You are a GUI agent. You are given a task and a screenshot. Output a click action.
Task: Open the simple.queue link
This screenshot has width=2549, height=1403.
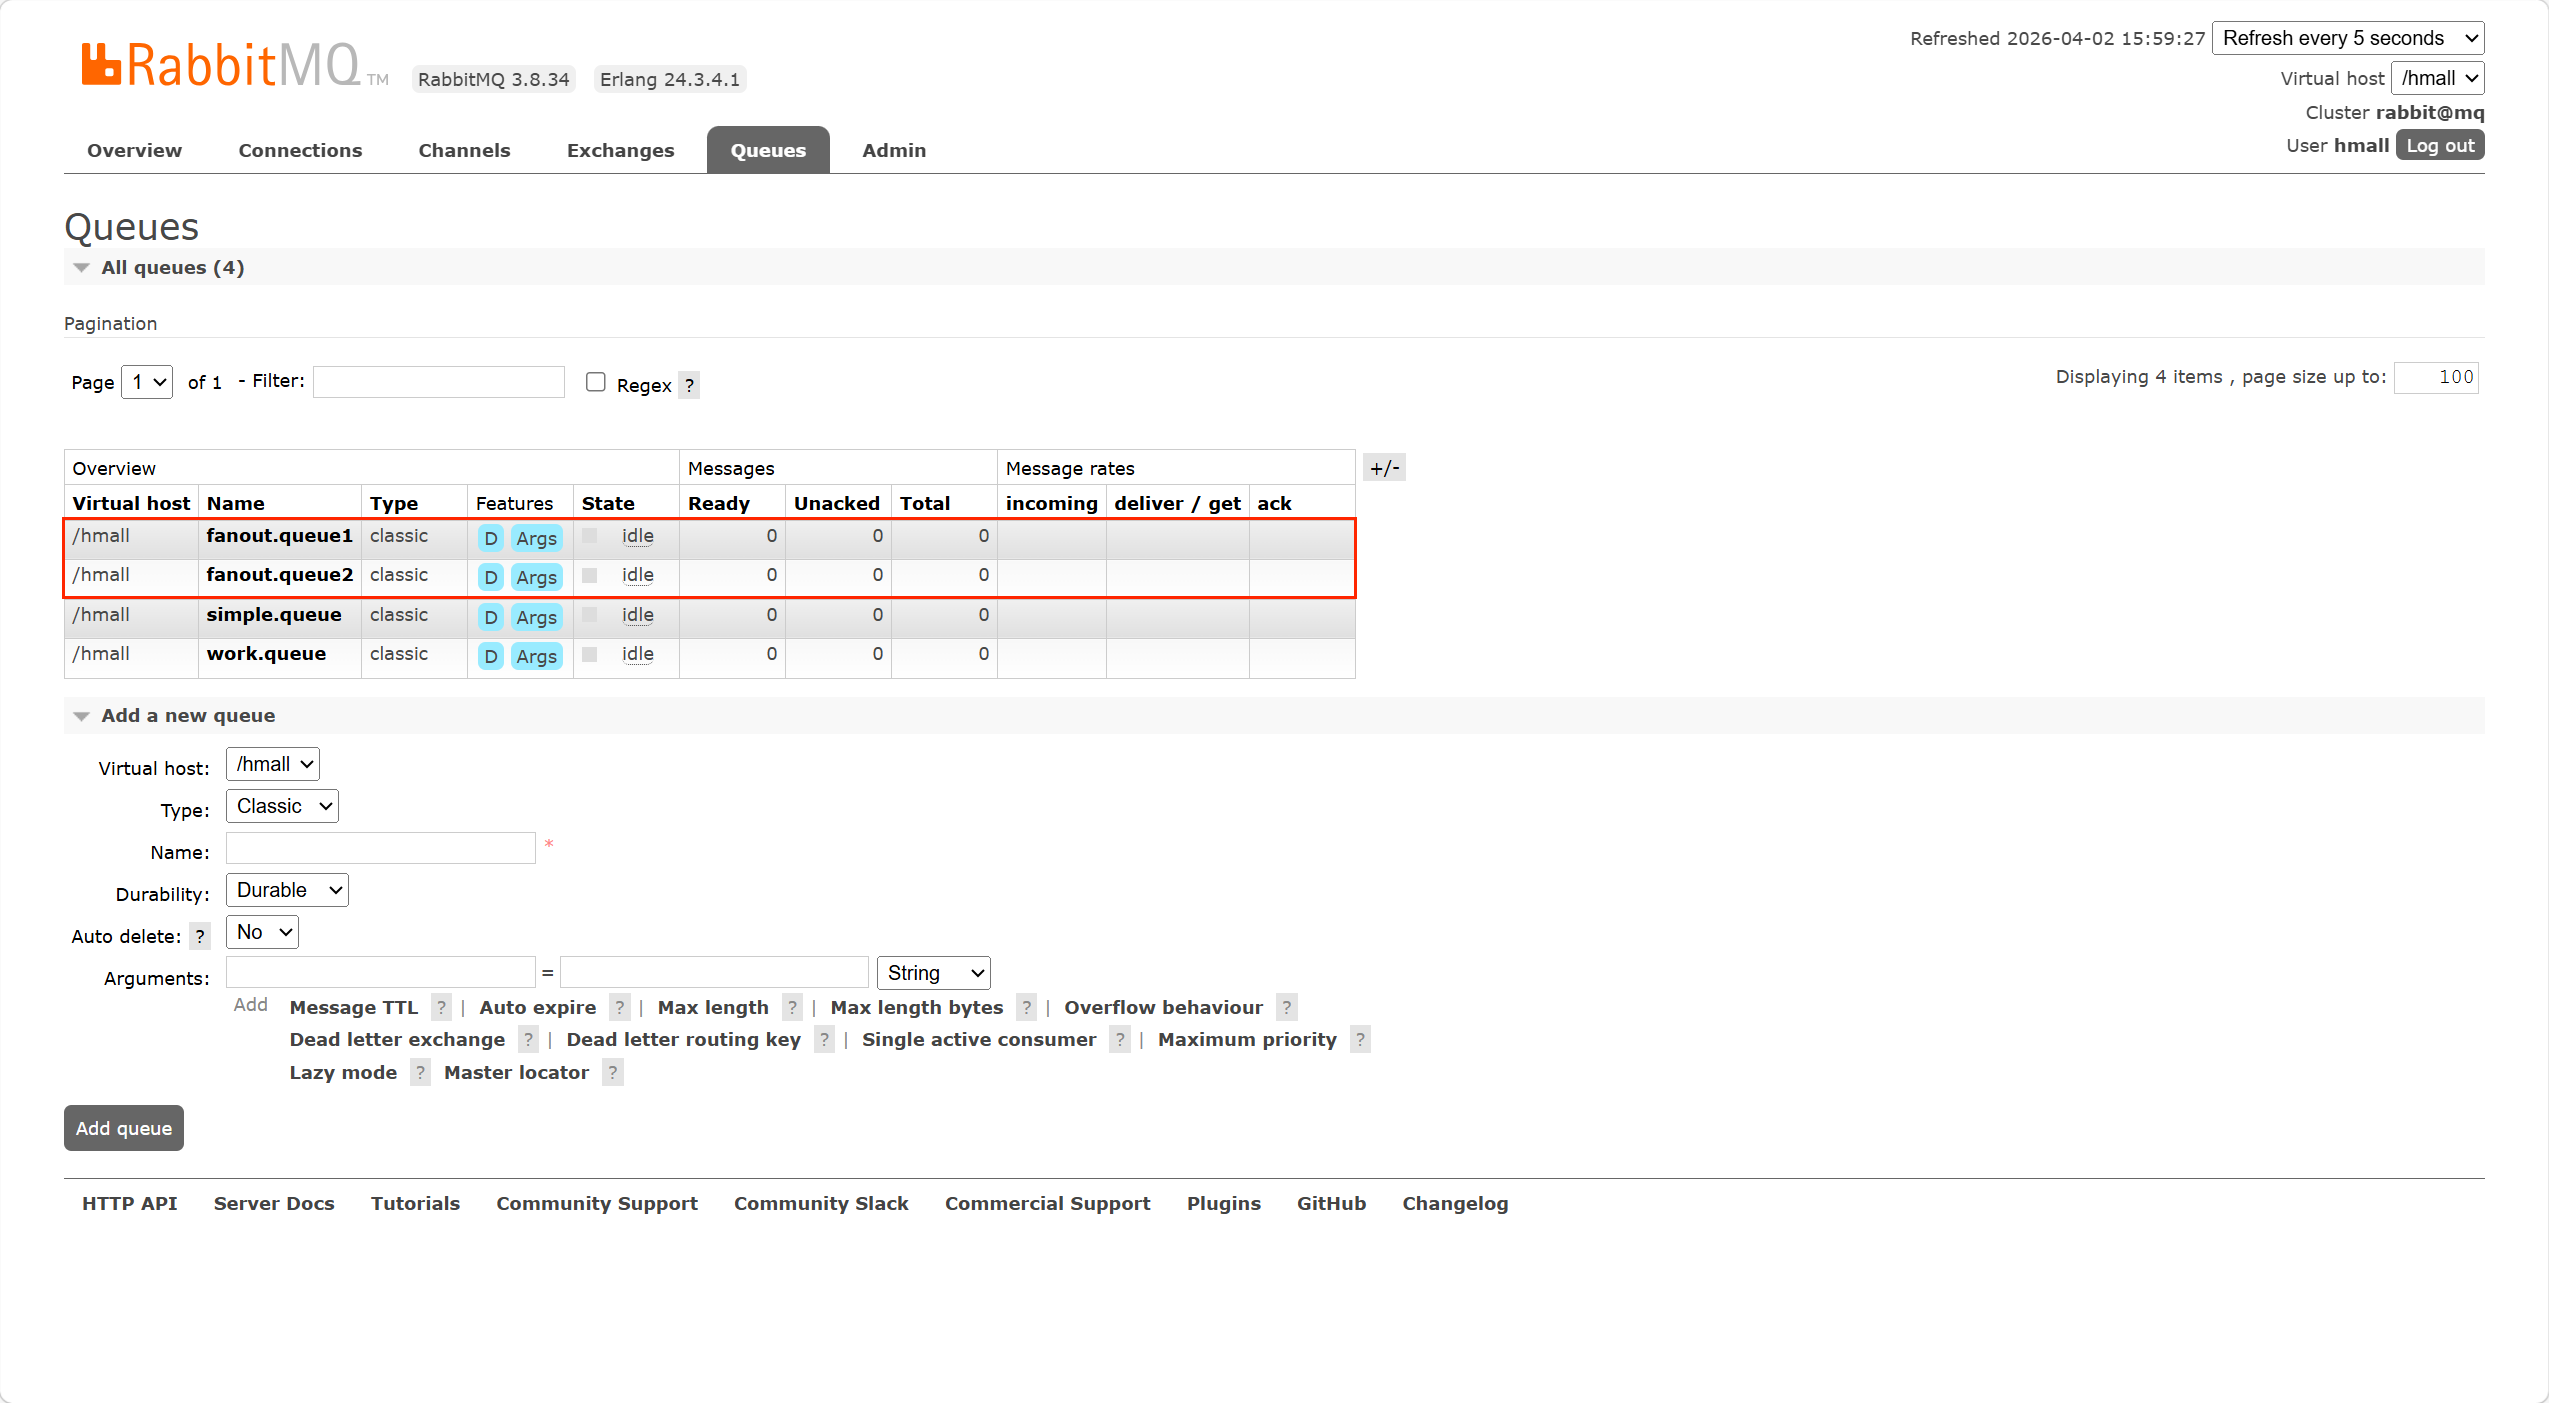point(274,615)
